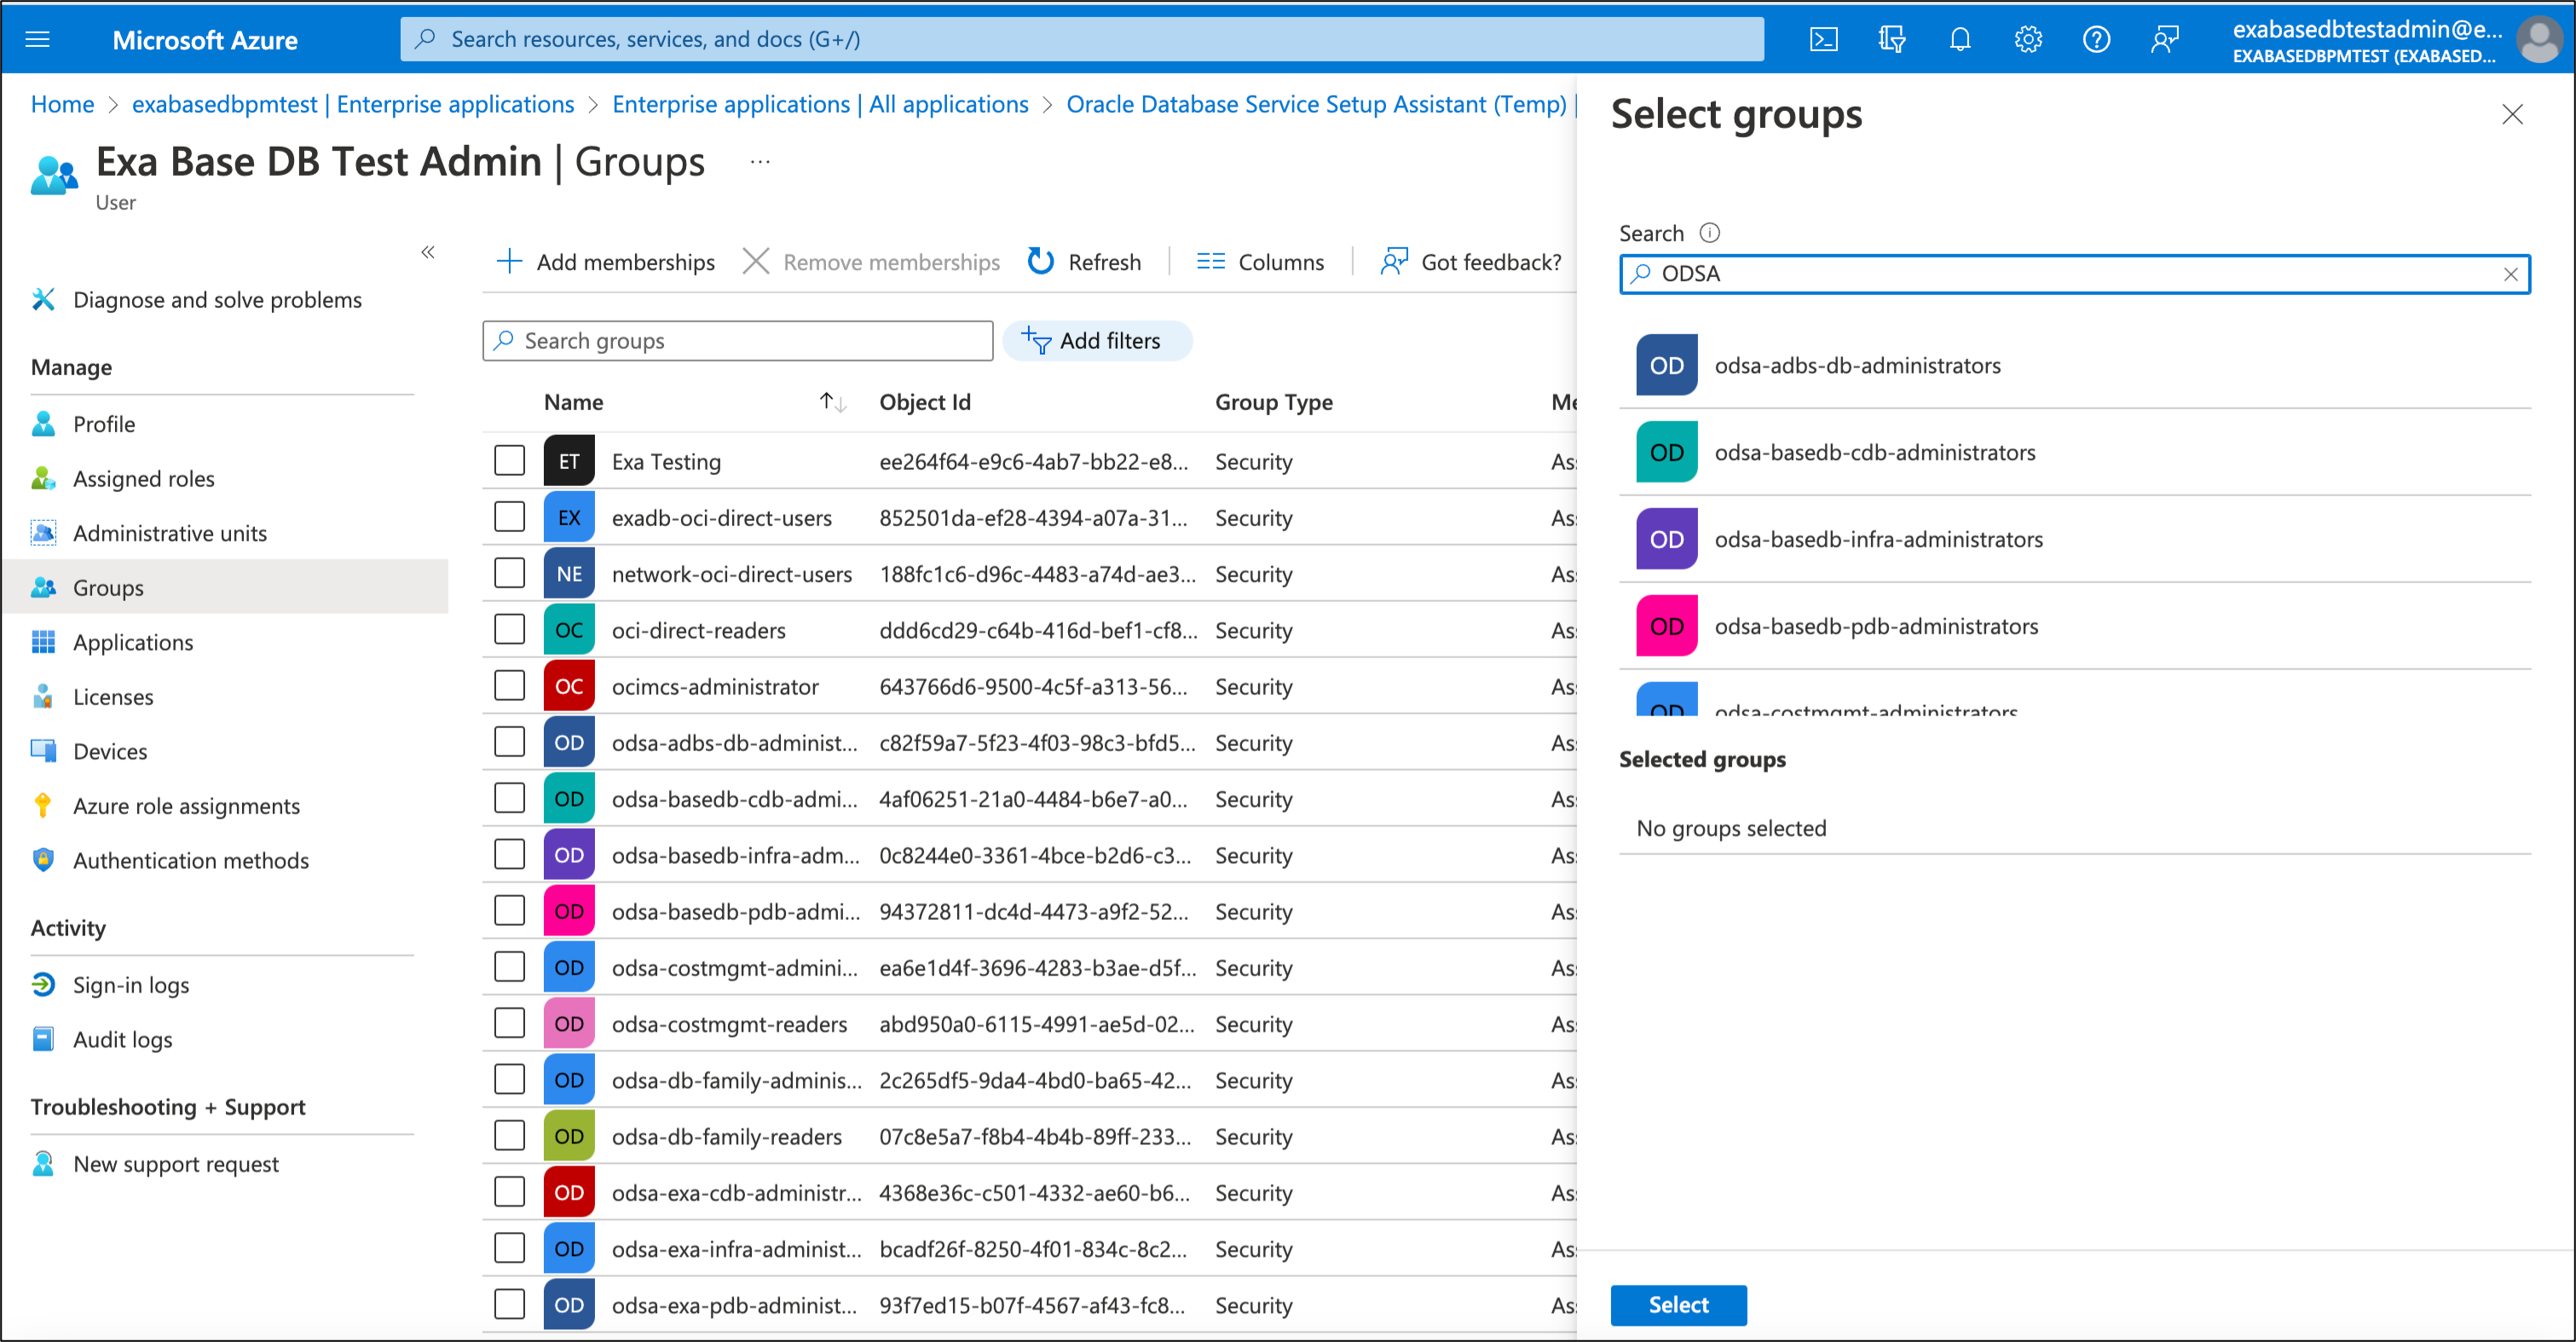Open Audit logs from the sidebar
Image resolution: width=2576 pixels, height=1342 pixels.
tap(121, 1039)
